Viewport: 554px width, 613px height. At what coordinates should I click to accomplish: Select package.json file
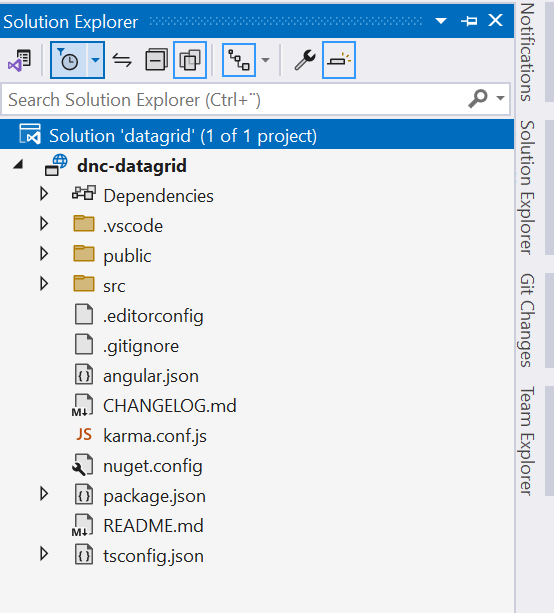154,496
